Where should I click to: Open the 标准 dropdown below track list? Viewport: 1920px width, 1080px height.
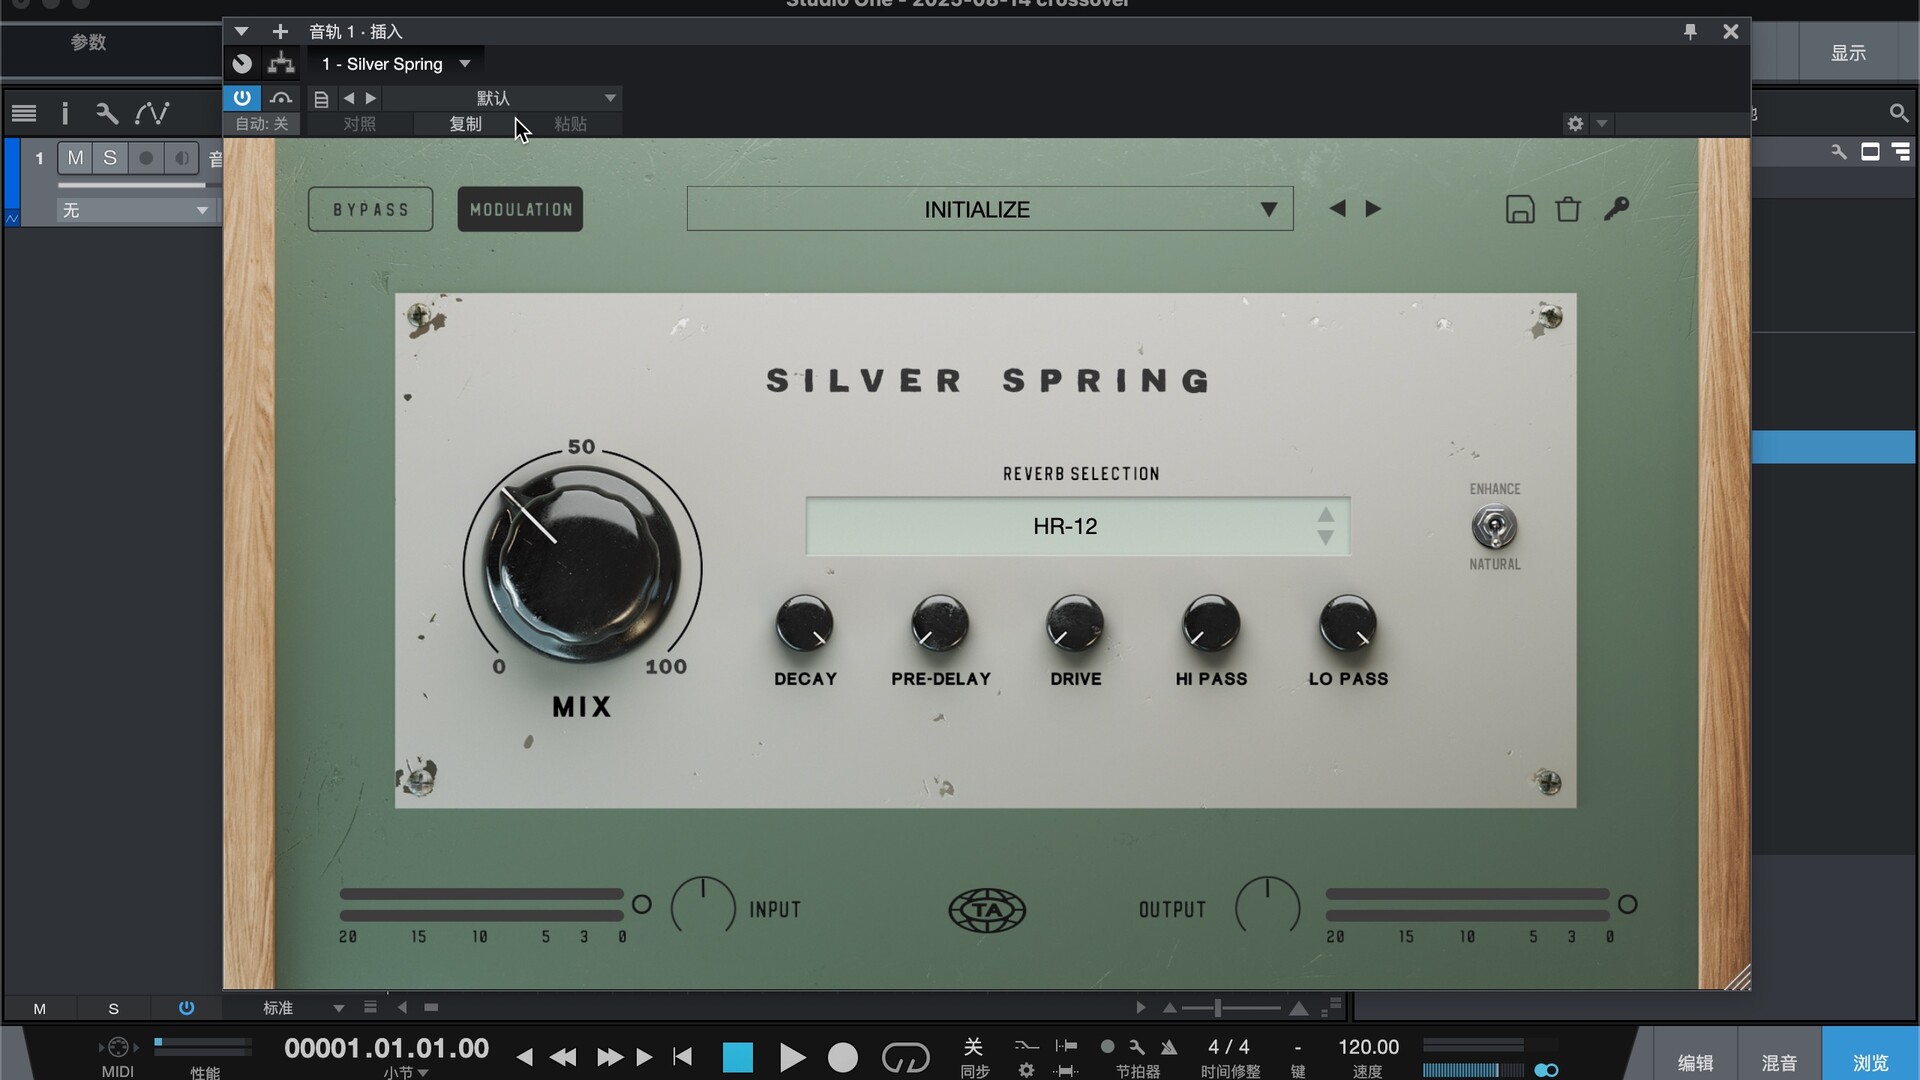[x=303, y=1008]
